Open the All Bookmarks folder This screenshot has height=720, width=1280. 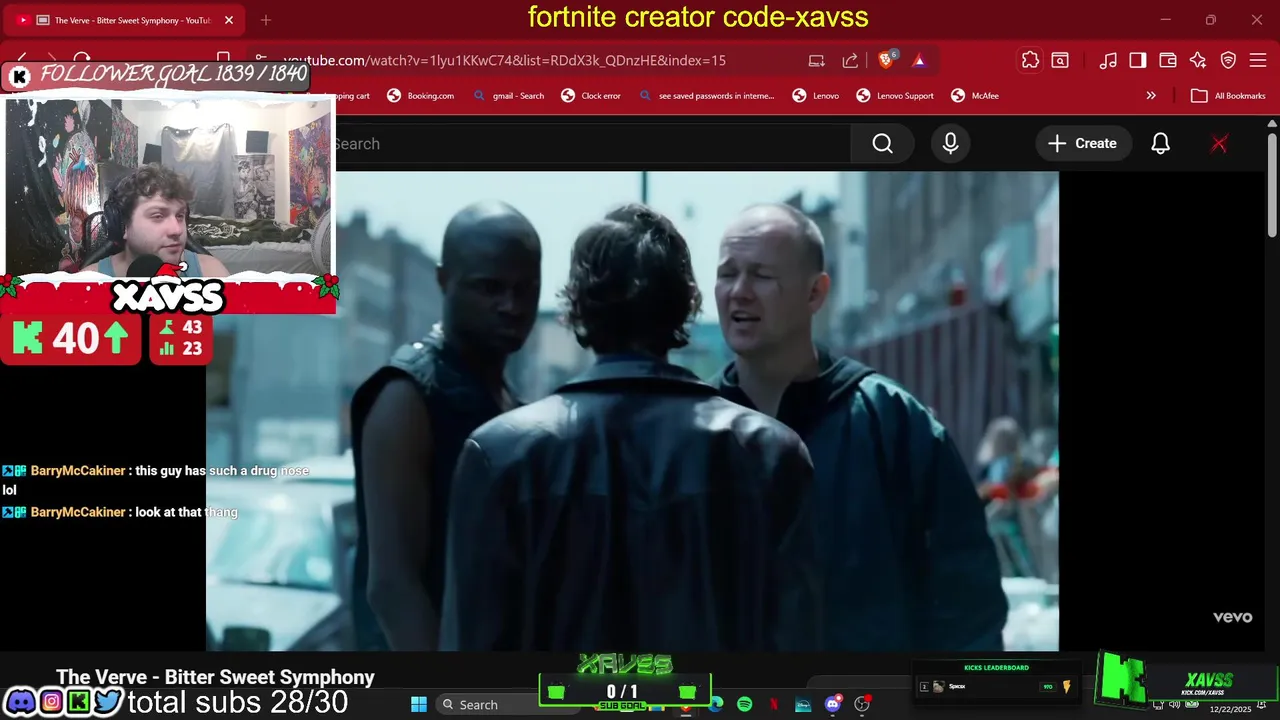pos(1228,96)
